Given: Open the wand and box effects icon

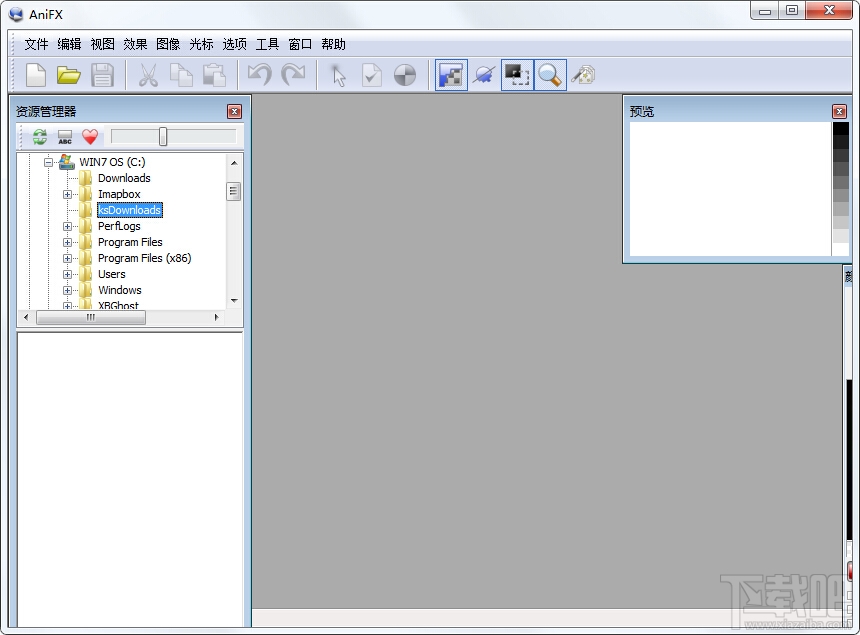Looking at the screenshot, I should (583, 75).
